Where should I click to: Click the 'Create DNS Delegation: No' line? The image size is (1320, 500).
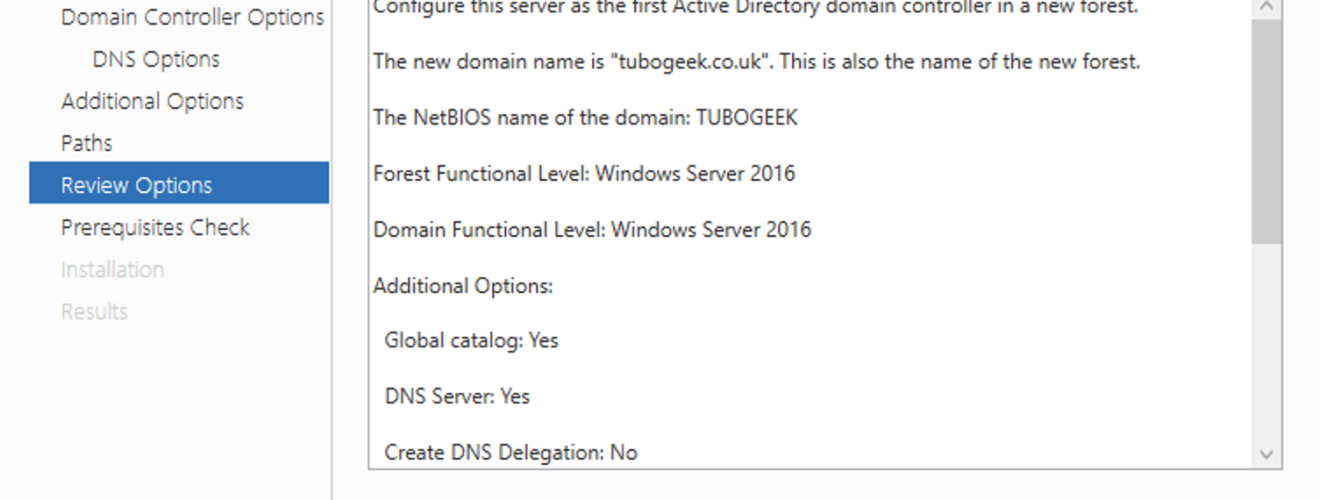(x=511, y=453)
